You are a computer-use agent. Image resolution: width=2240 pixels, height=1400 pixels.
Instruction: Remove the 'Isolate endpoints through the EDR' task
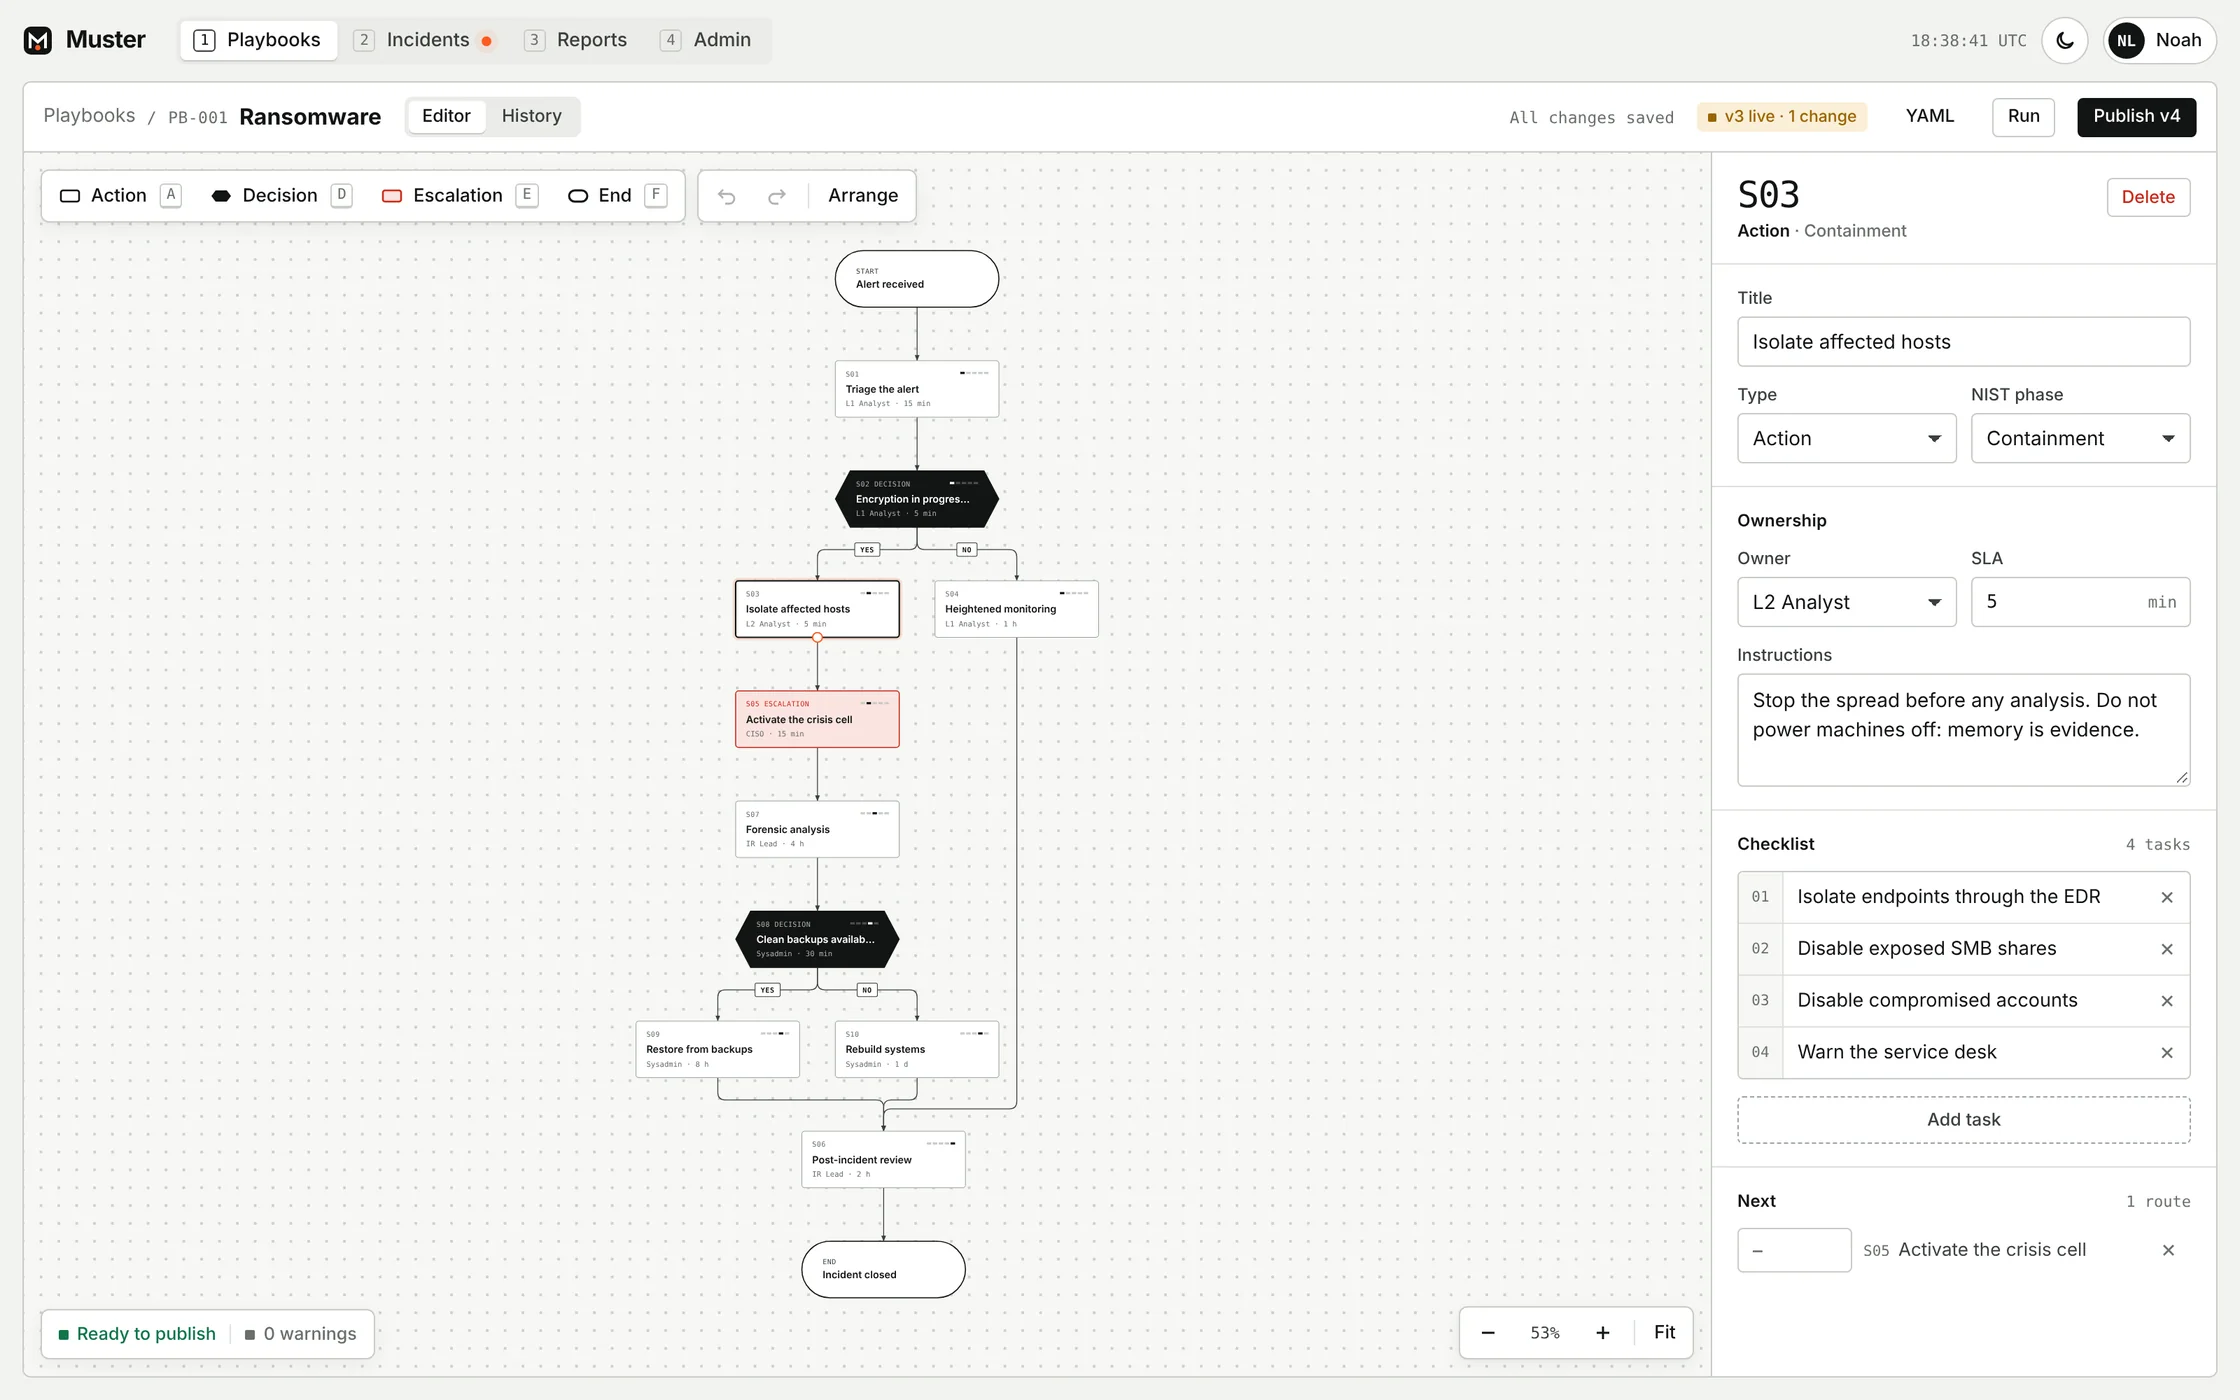click(x=2167, y=898)
